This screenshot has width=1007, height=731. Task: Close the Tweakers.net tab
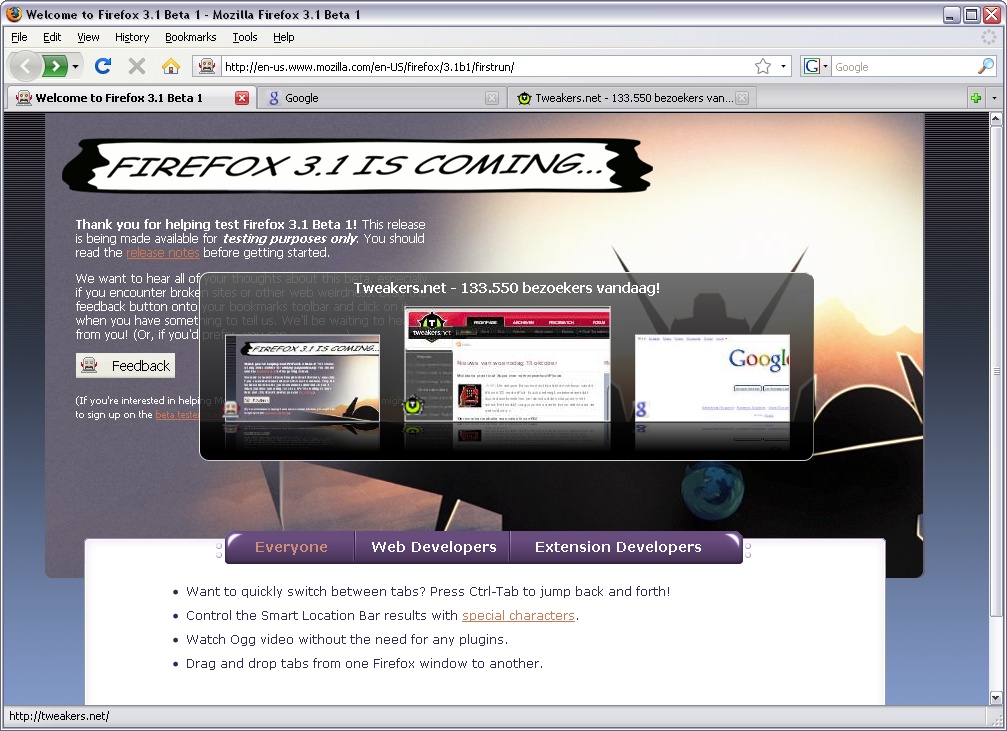(742, 98)
